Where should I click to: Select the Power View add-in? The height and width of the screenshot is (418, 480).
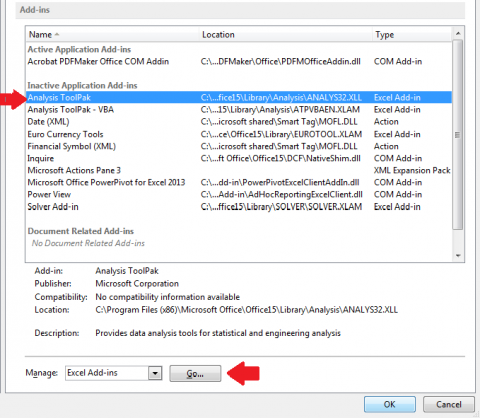tap(239, 194)
